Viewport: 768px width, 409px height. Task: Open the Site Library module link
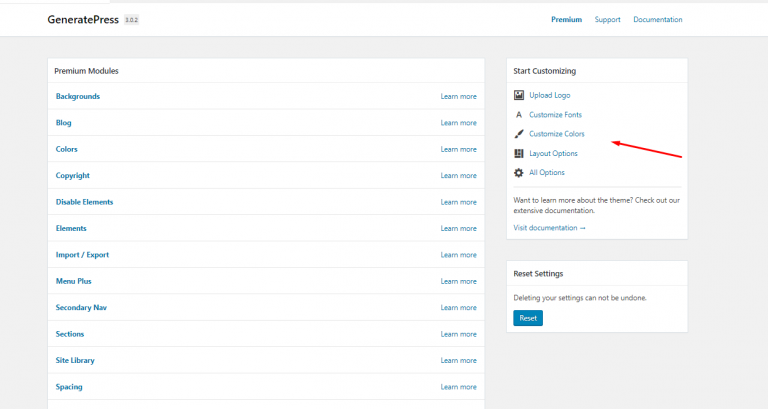pyautogui.click(x=75, y=361)
